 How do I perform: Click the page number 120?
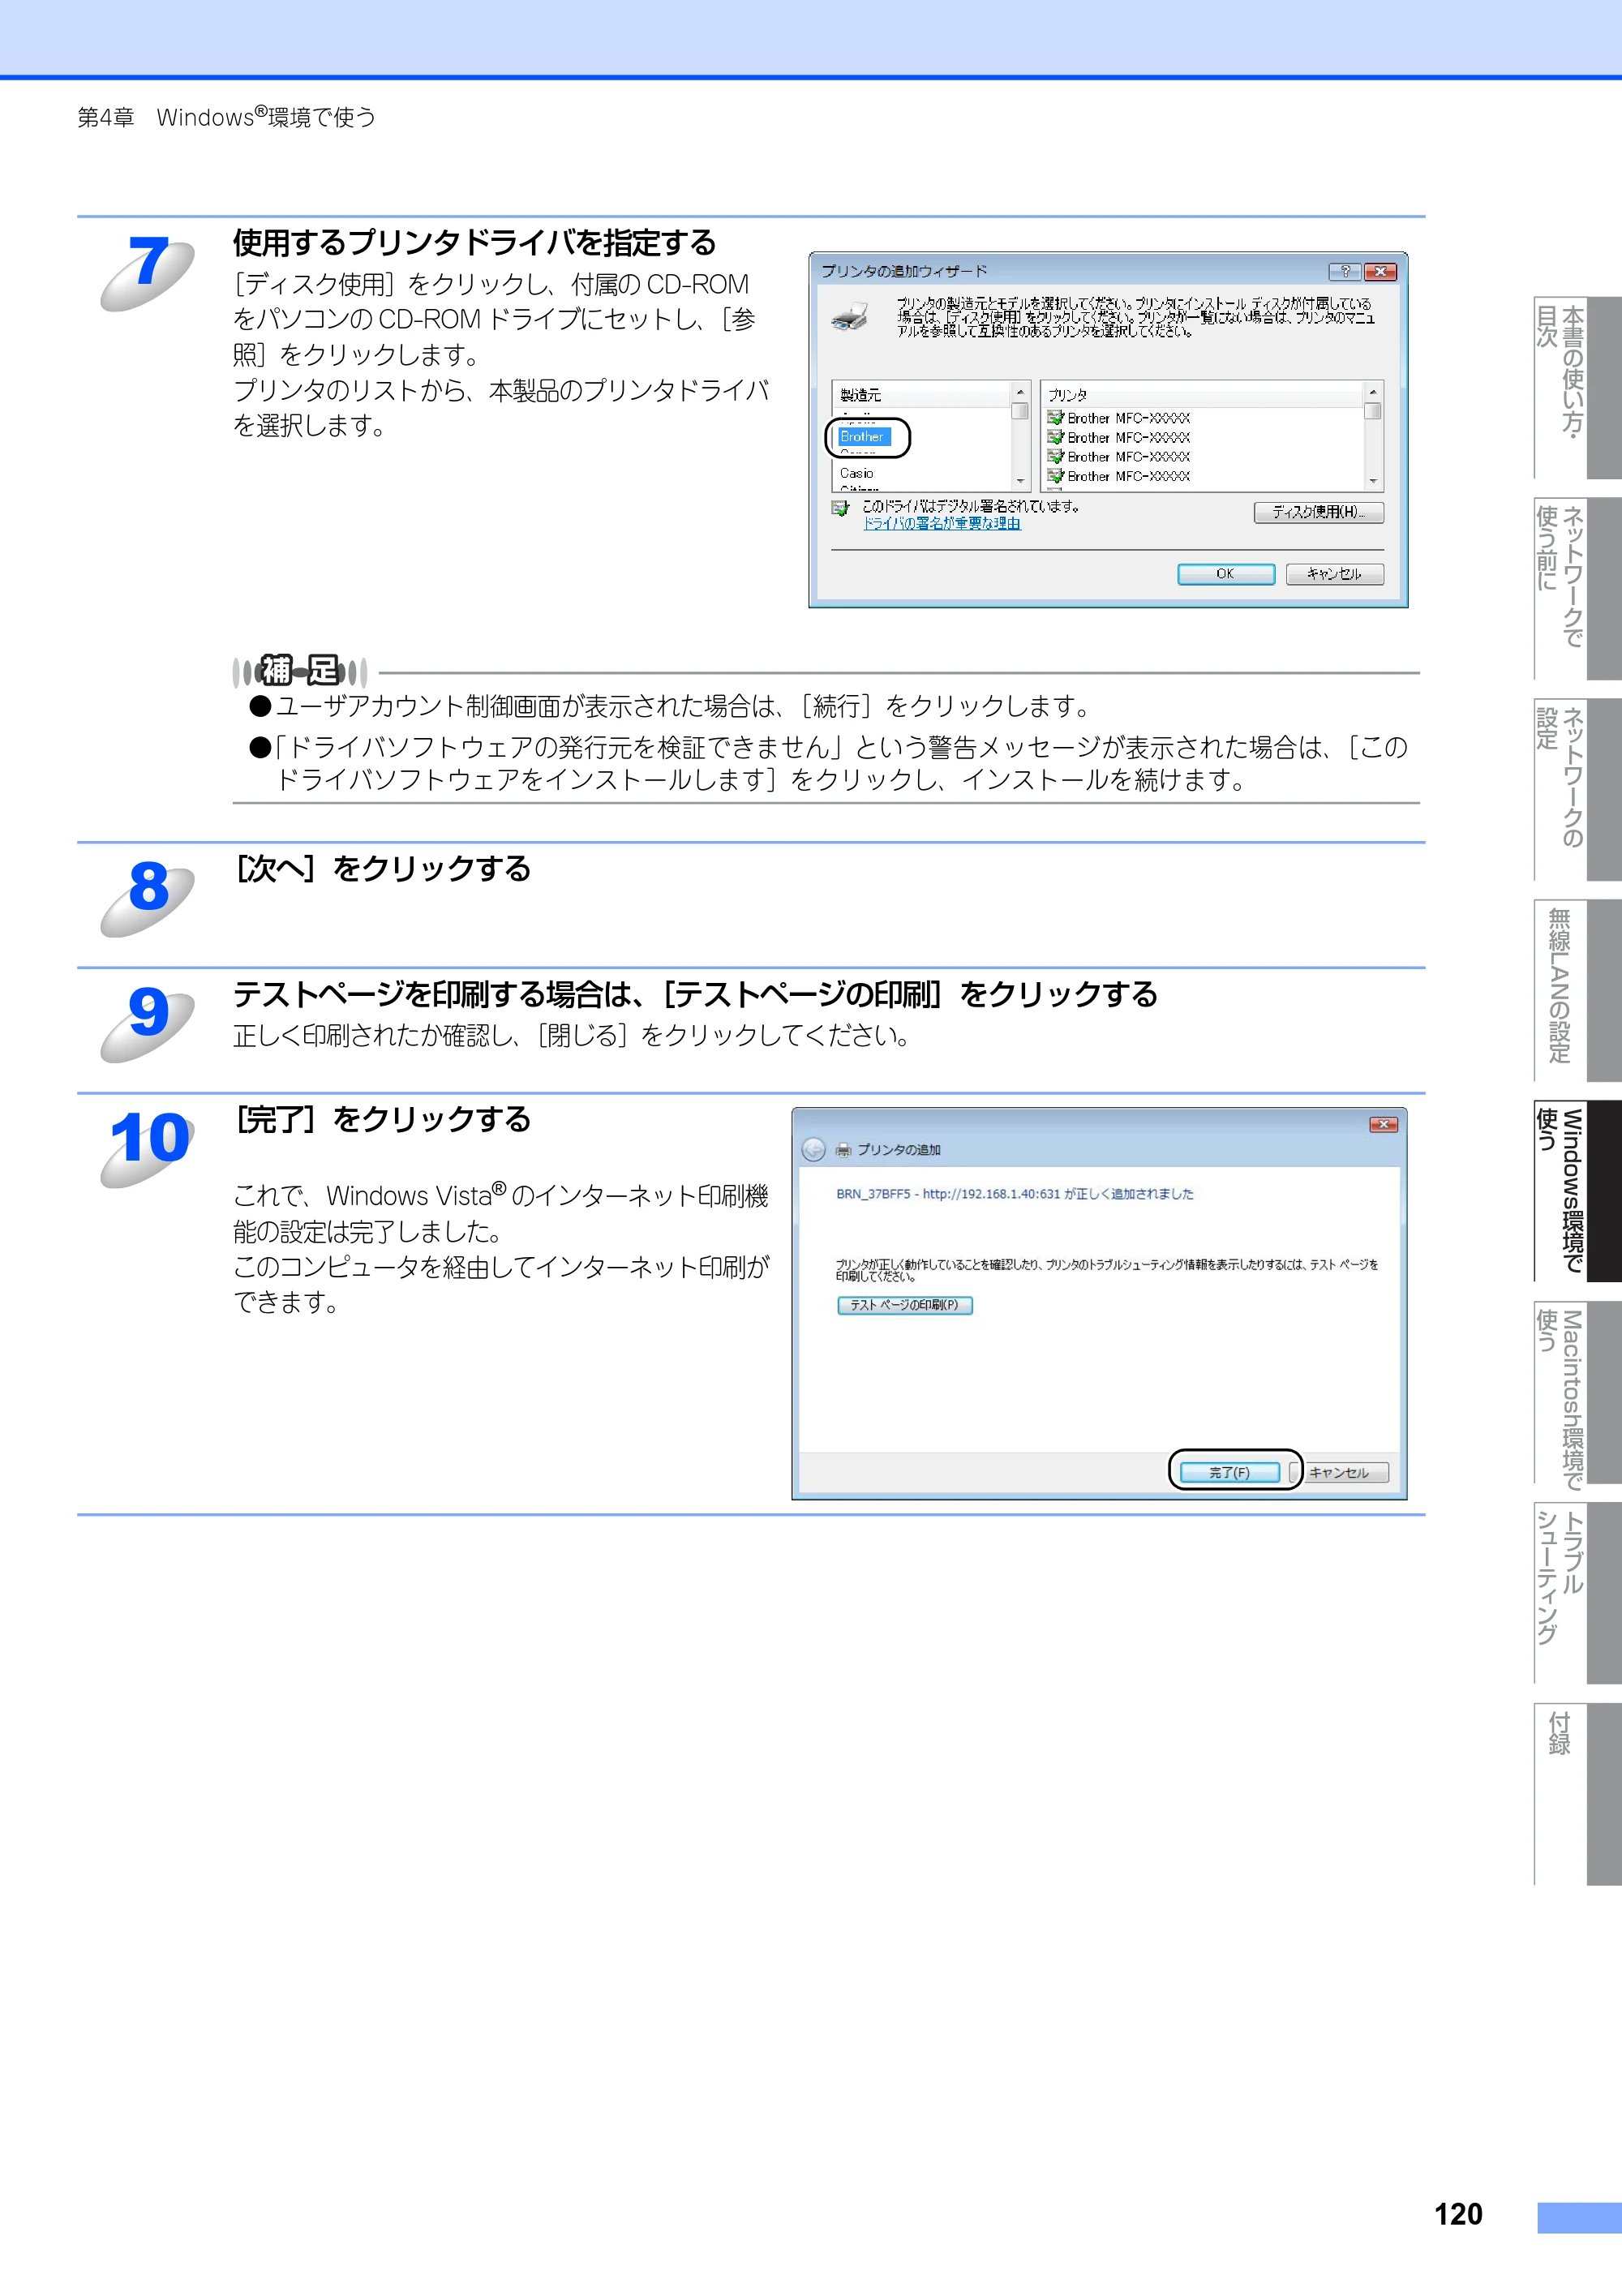tap(1458, 2214)
